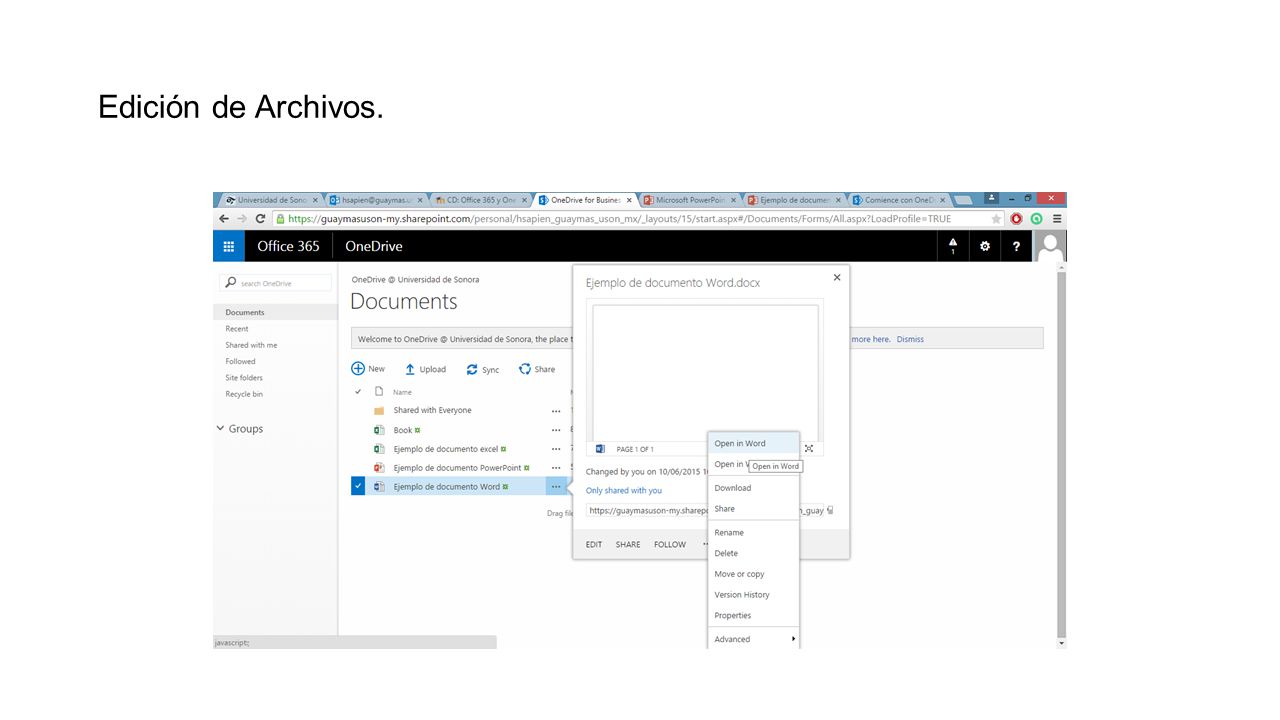This screenshot has height=720, width=1280.
Task: Open the Chrome hamburger menu
Action: pos(1057,218)
